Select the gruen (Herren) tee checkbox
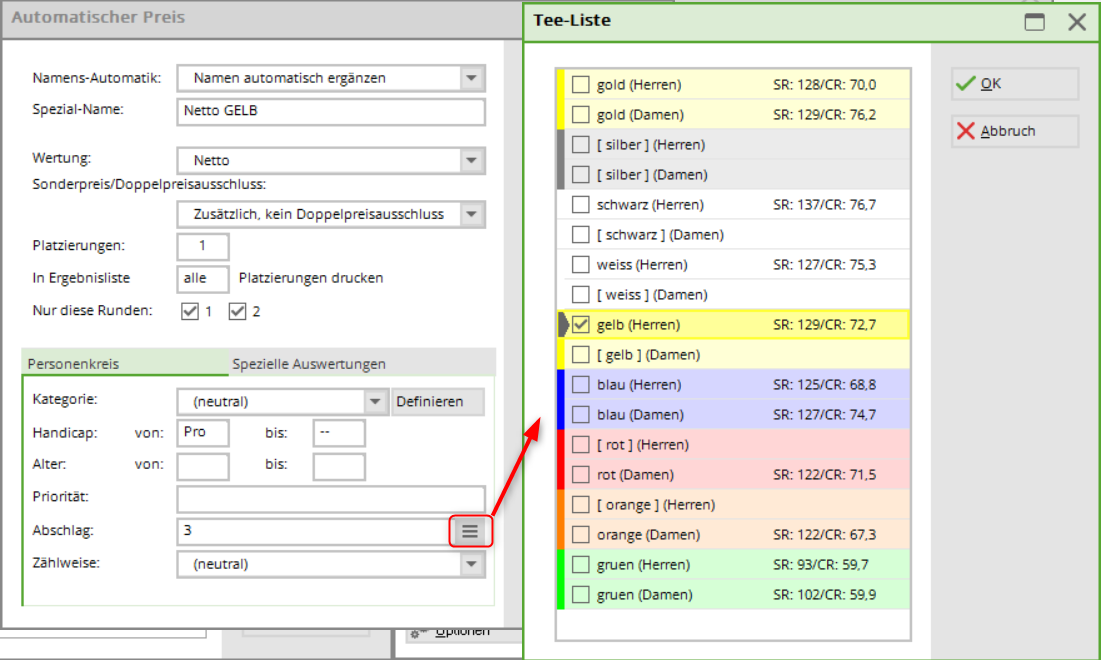This screenshot has width=1101, height=660. (581, 565)
